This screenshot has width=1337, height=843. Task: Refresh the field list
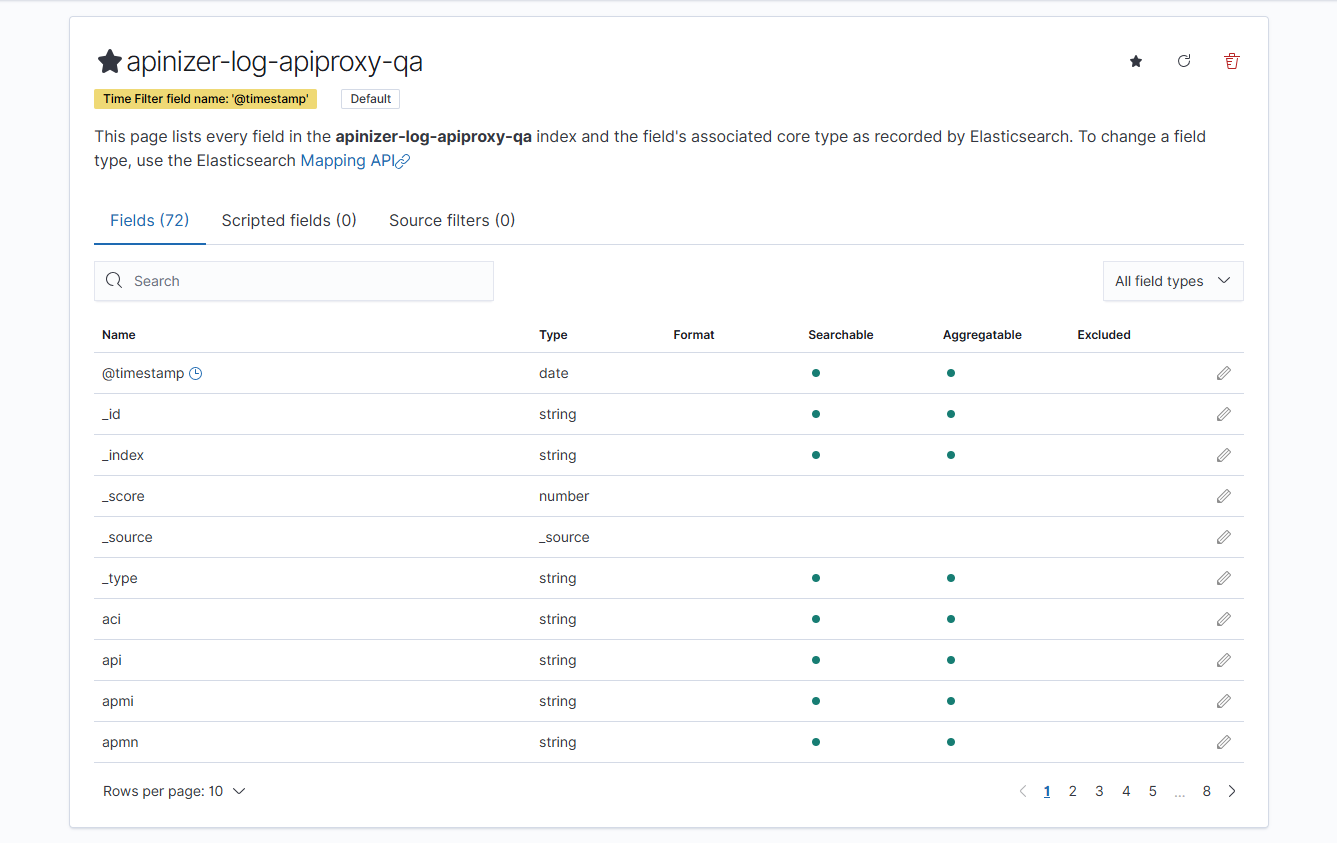pyautogui.click(x=1183, y=61)
